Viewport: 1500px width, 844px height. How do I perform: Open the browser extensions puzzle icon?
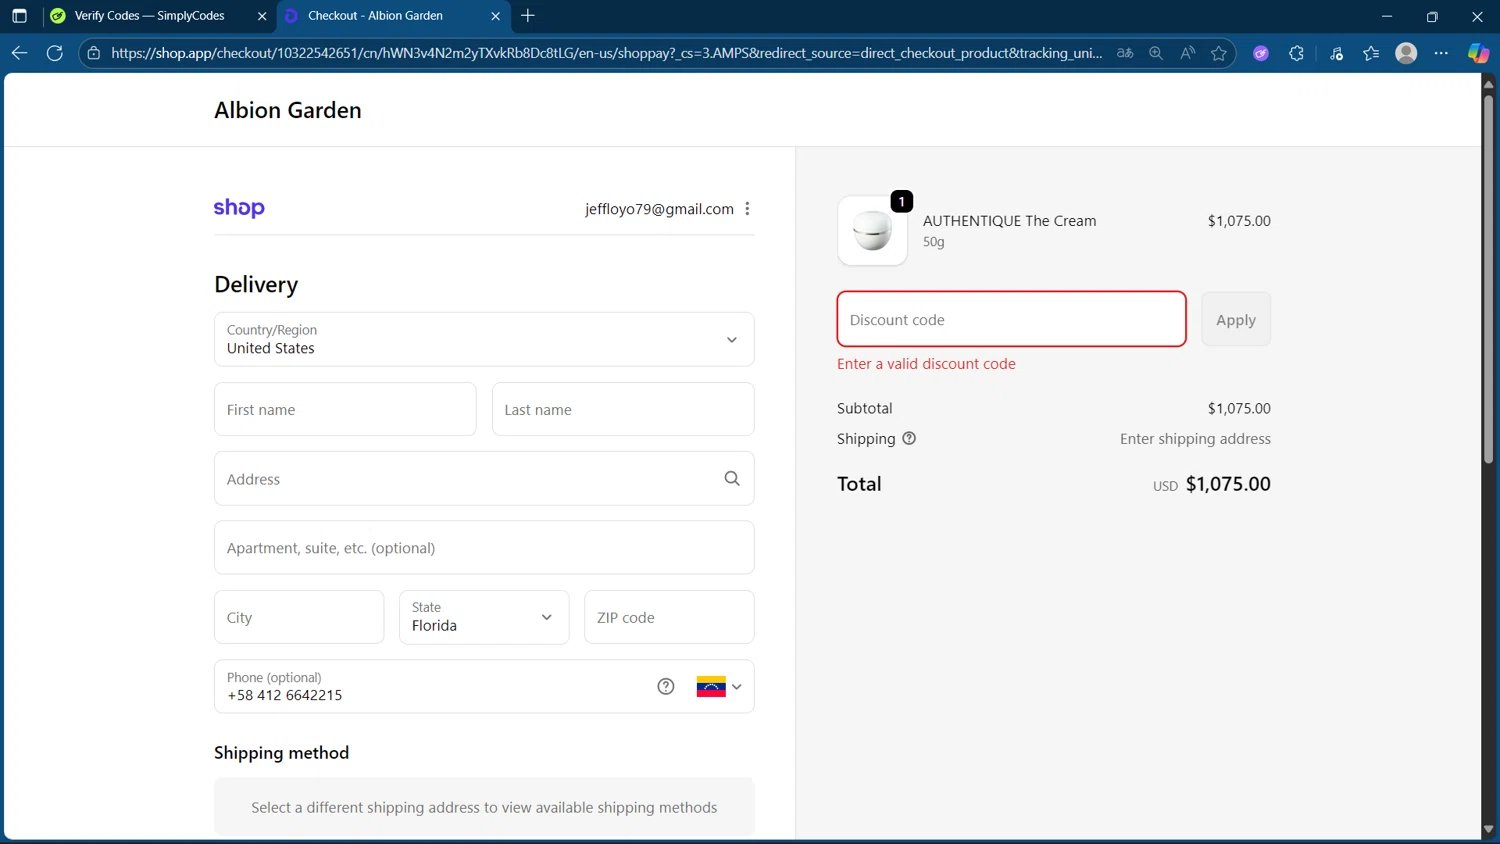[1296, 53]
